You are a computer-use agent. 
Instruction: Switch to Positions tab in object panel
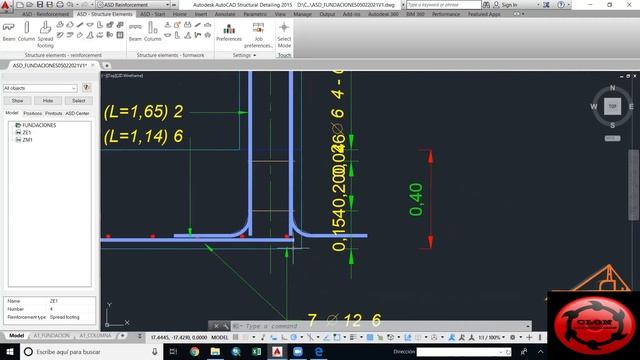point(32,113)
